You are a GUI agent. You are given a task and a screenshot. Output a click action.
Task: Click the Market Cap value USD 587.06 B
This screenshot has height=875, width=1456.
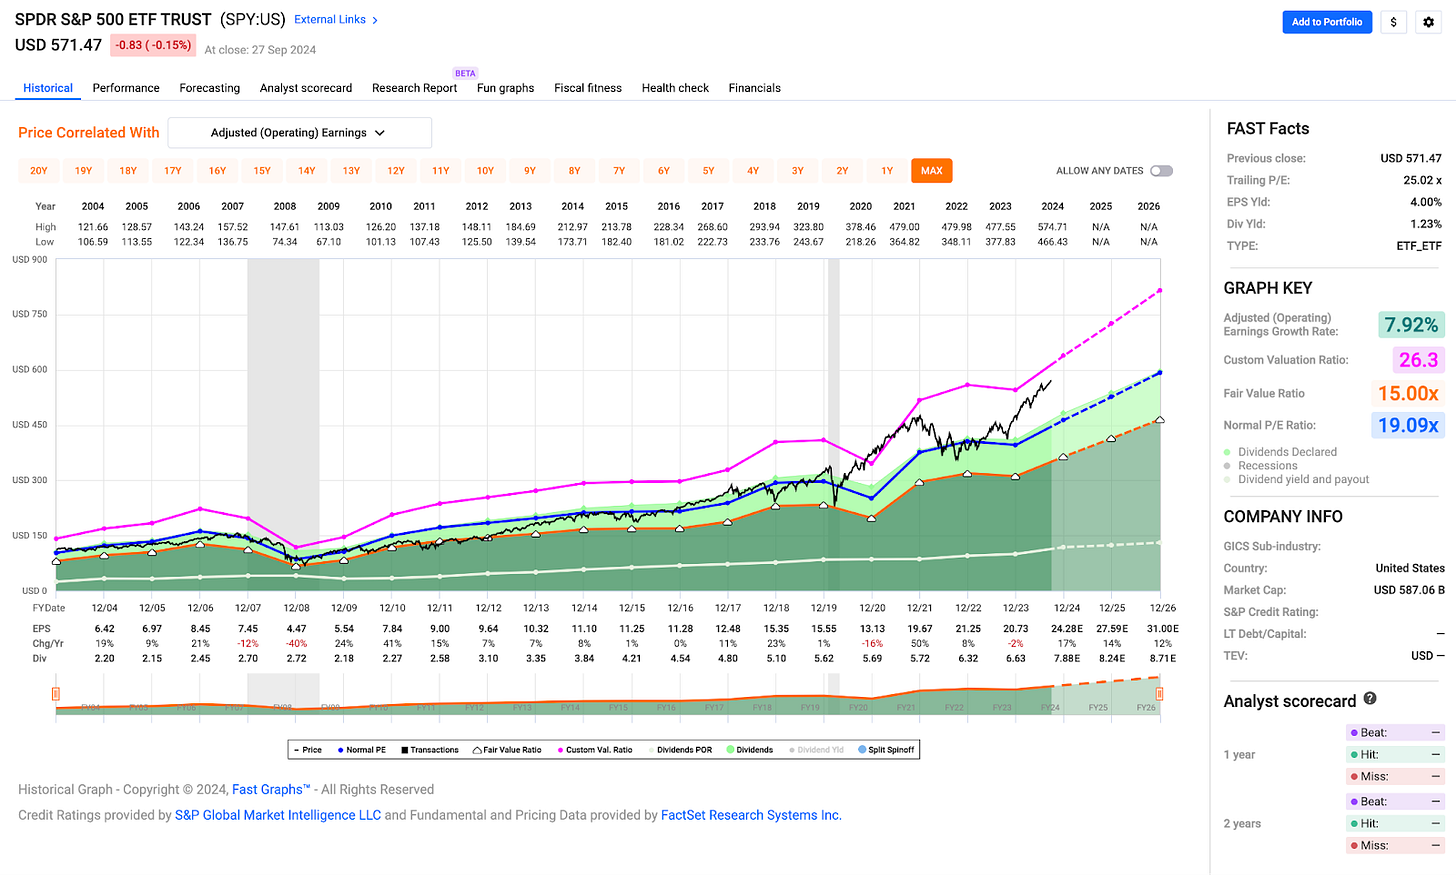1409,590
